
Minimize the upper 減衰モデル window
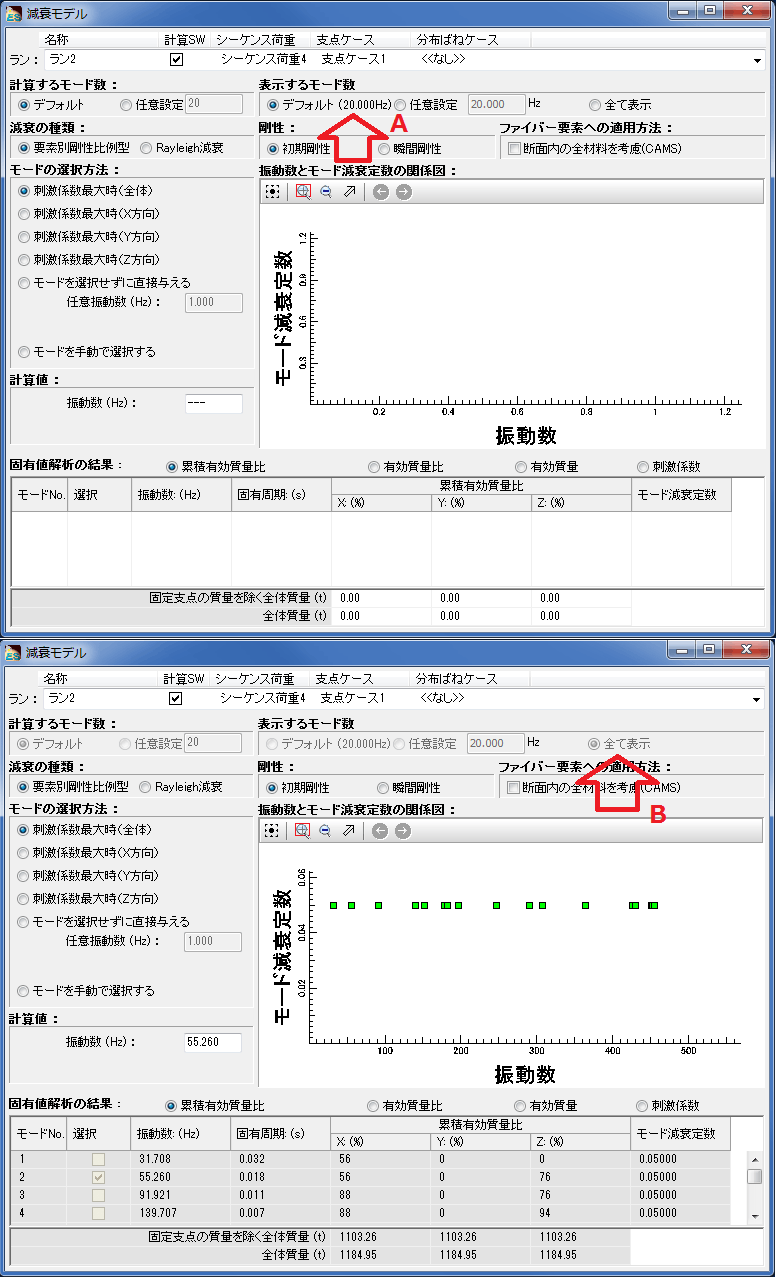point(682,11)
